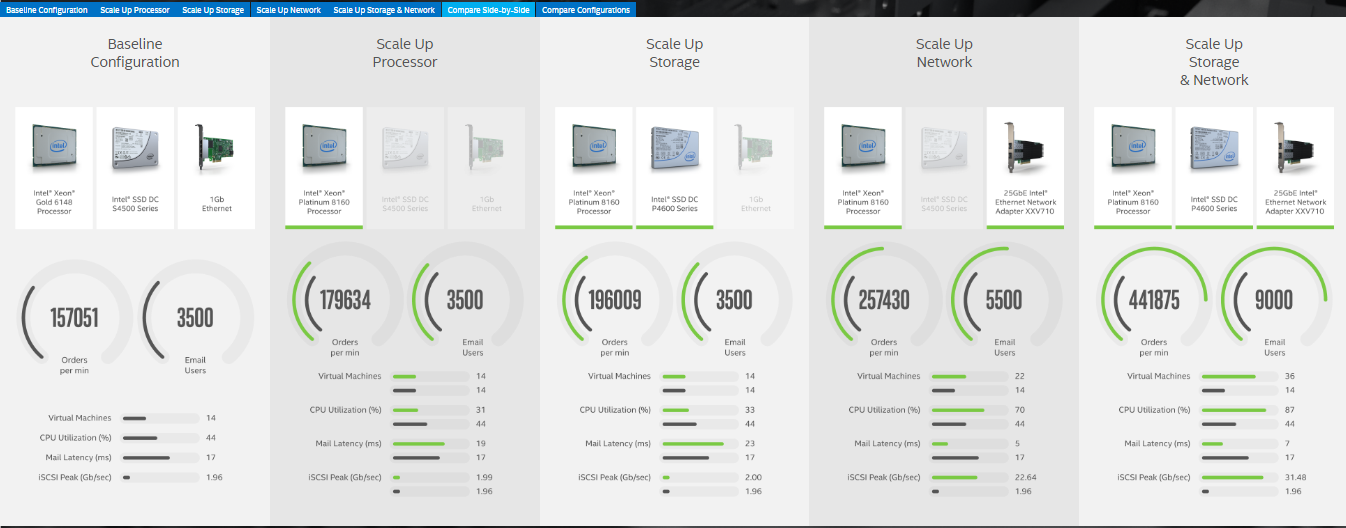Click green CPU Utilization bar valued 70
Screen dimensions: 1346x528
[969, 410]
